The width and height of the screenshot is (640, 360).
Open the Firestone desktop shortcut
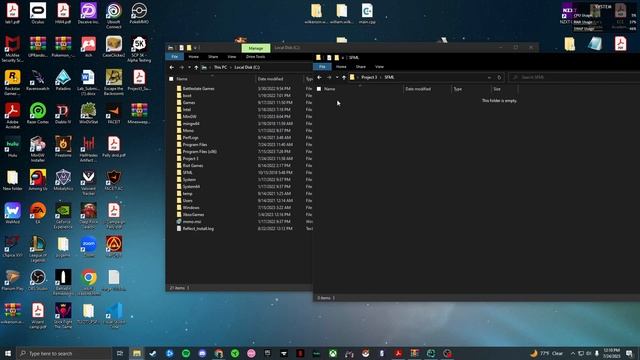63,147
